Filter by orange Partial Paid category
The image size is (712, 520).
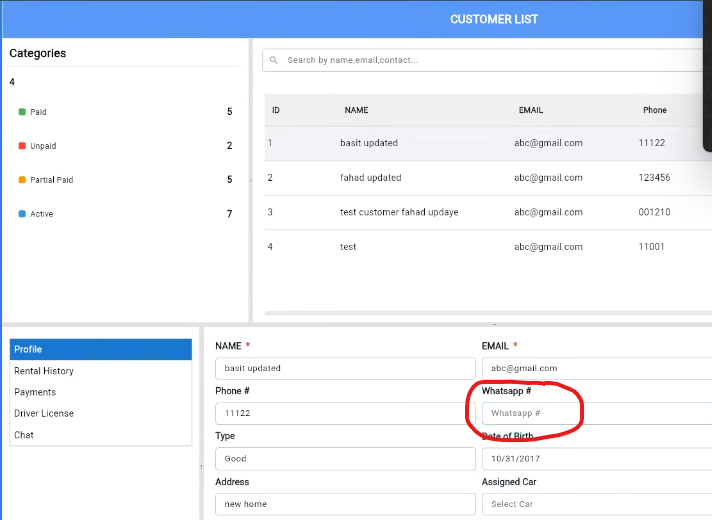tap(50, 180)
